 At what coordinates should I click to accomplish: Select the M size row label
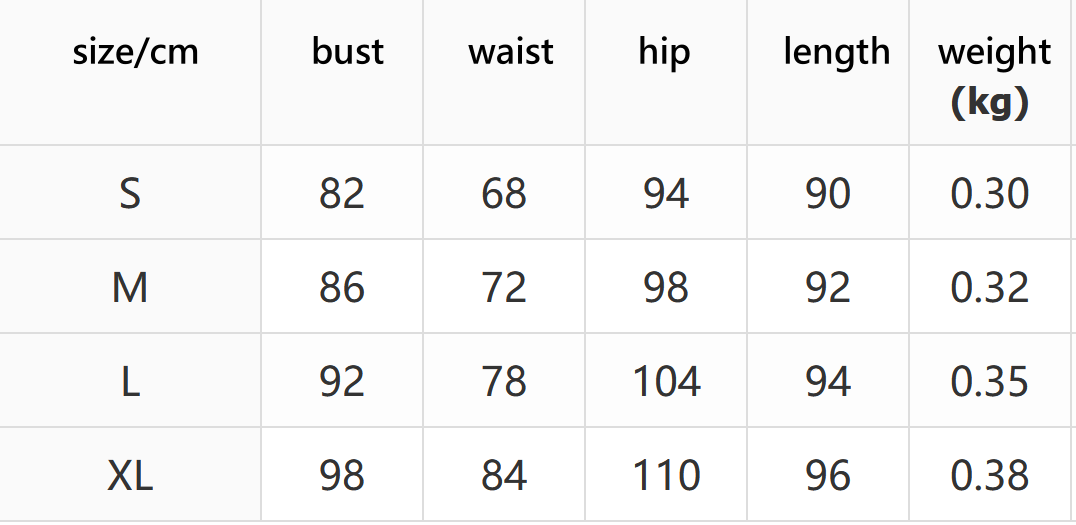click(x=130, y=288)
